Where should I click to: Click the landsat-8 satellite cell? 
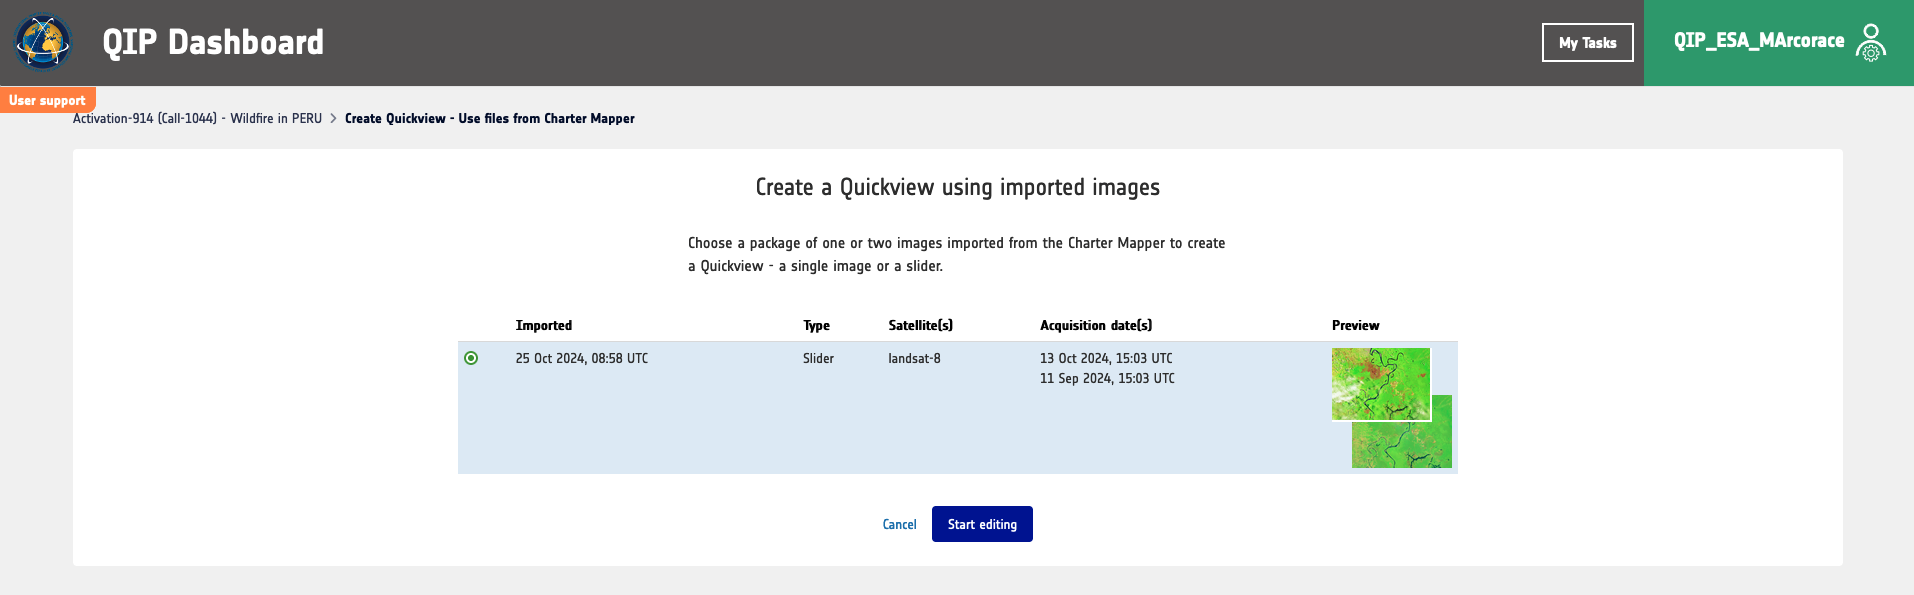pyautogui.click(x=914, y=358)
